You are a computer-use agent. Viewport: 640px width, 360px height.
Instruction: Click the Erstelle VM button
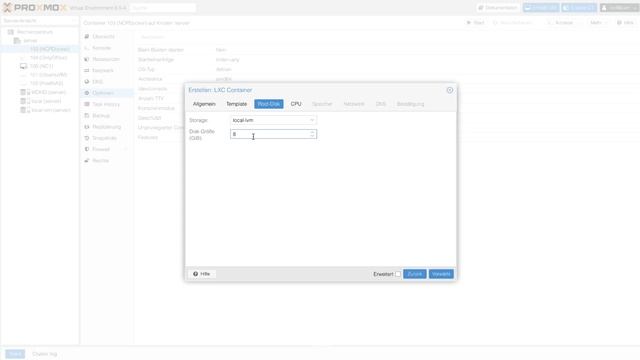541,8
